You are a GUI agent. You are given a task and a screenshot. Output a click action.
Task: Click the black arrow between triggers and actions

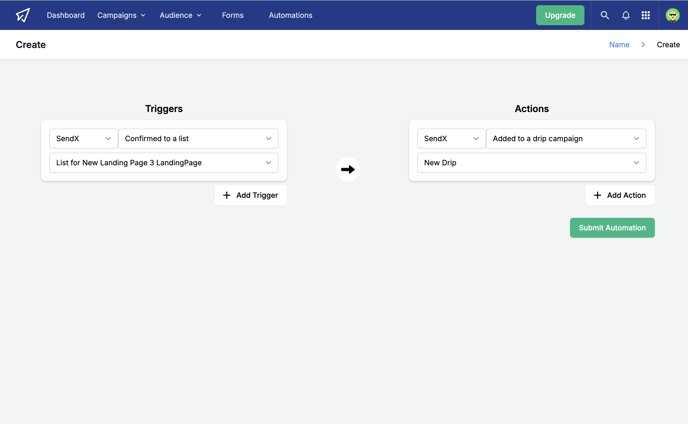[348, 169]
